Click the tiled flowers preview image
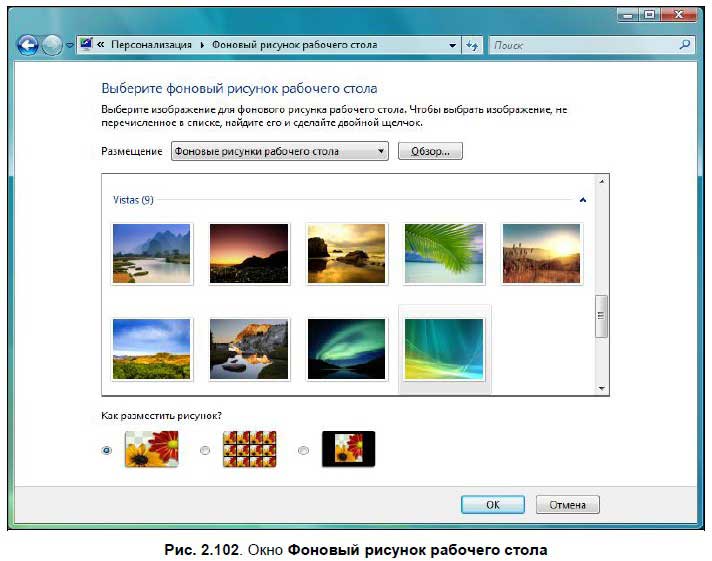This screenshot has width=712, height=561. (x=250, y=449)
